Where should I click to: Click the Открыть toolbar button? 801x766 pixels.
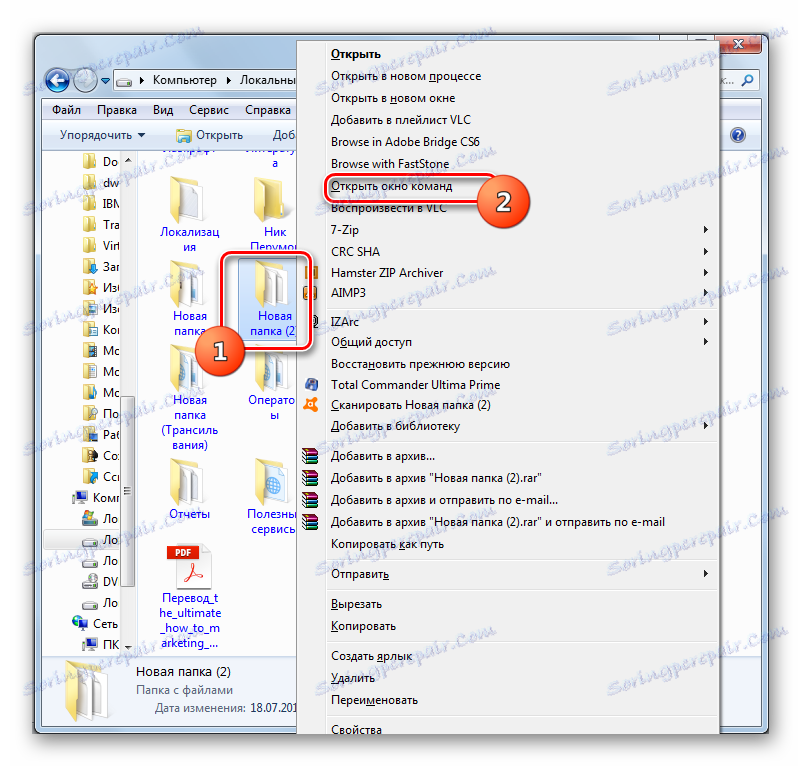[209, 135]
